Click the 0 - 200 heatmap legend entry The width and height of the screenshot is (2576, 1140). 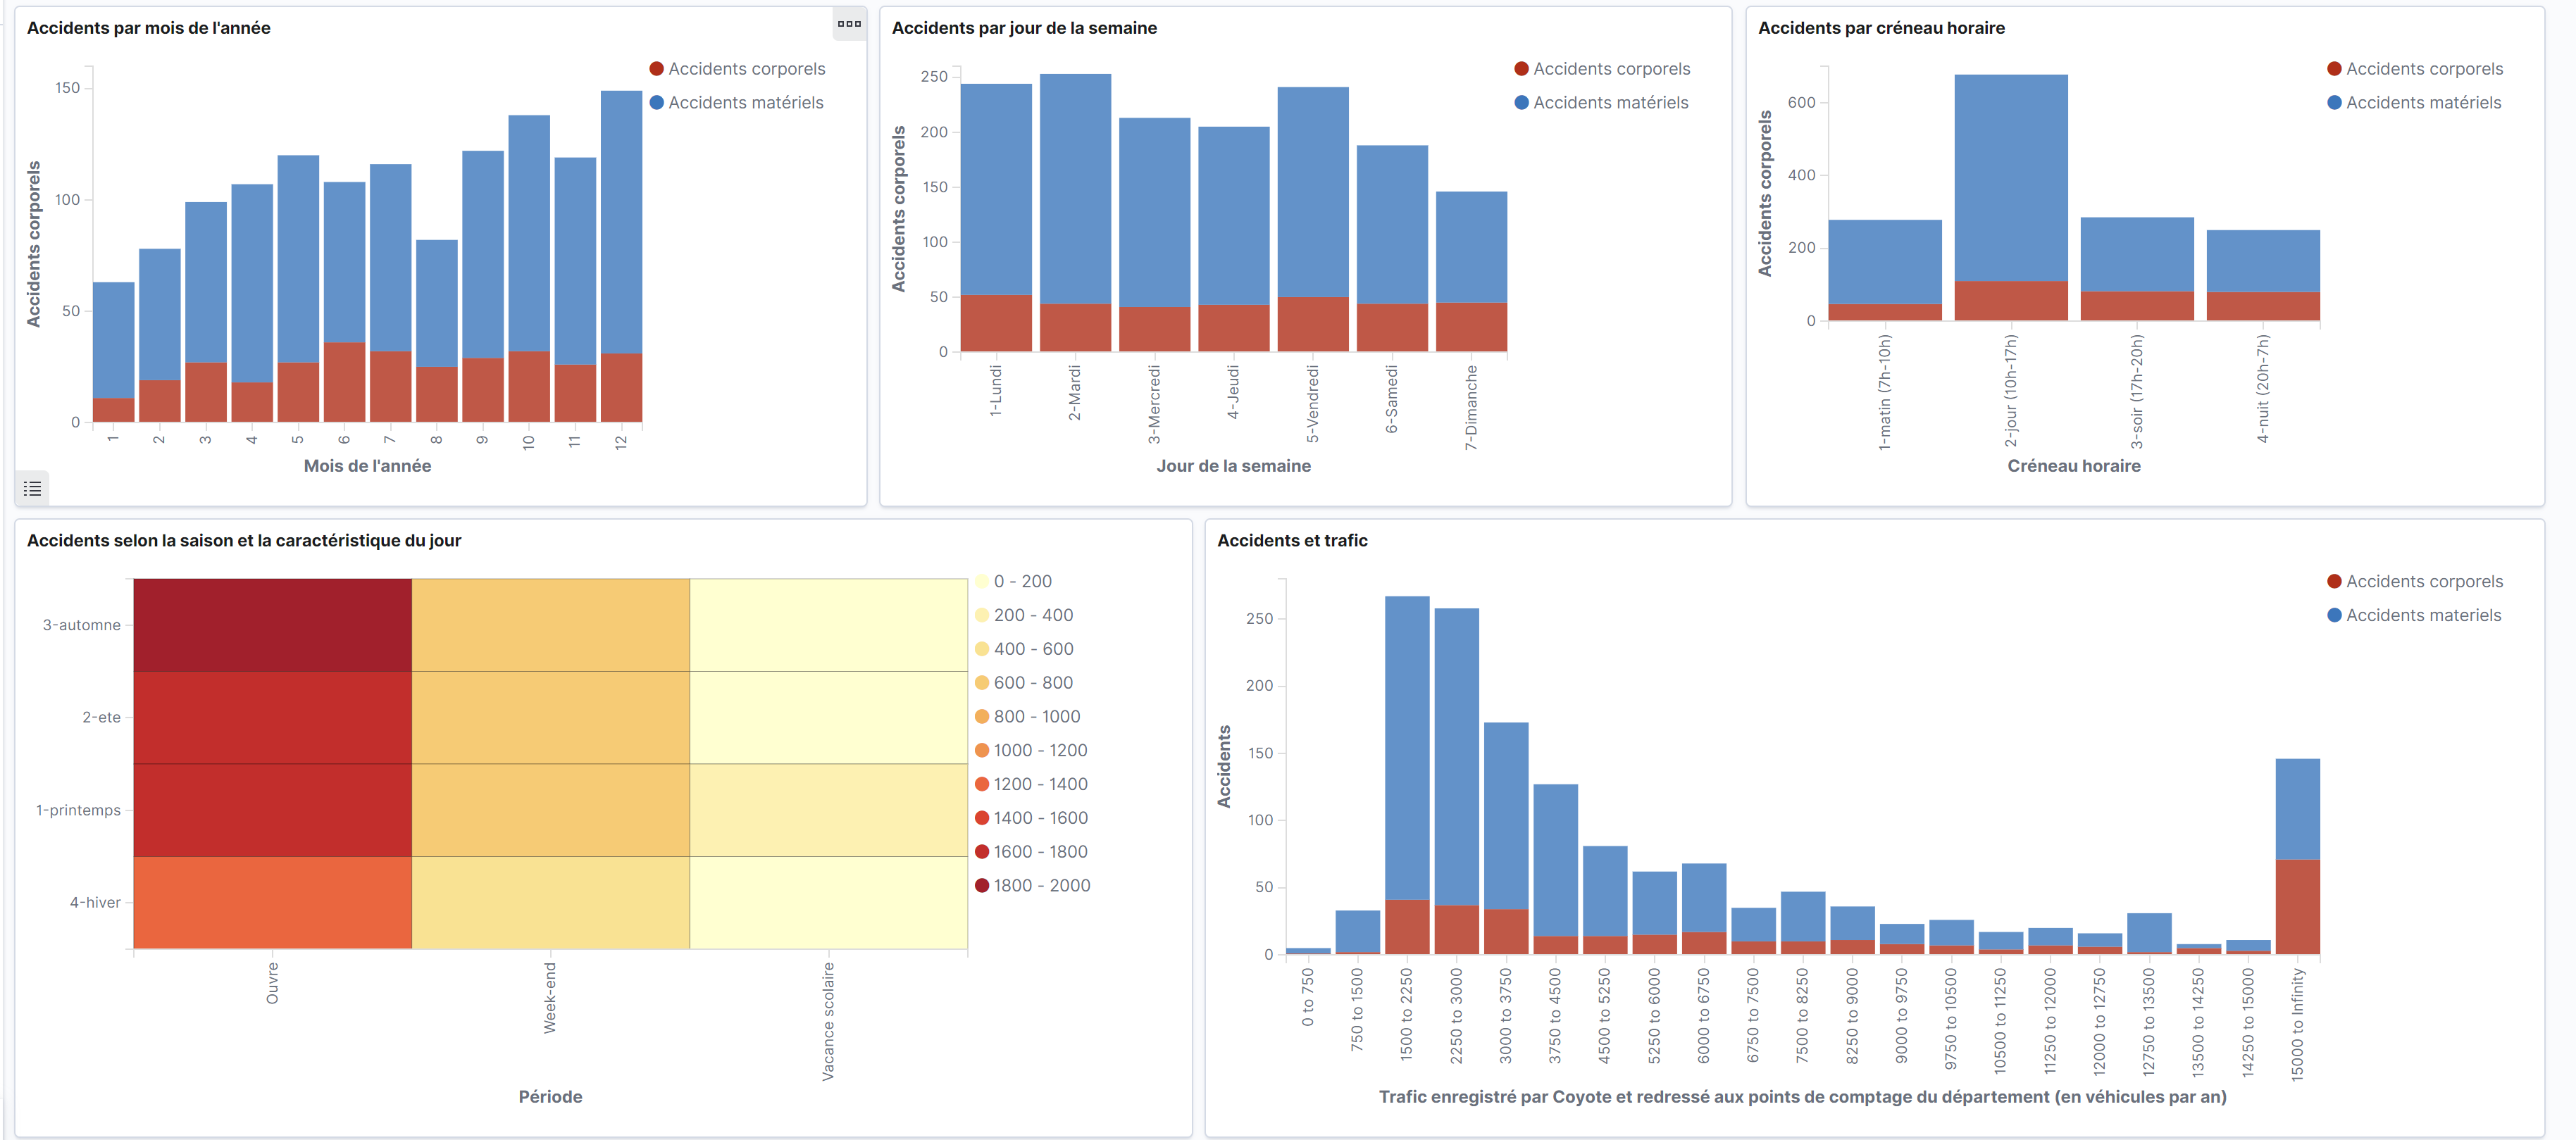click(x=1013, y=582)
